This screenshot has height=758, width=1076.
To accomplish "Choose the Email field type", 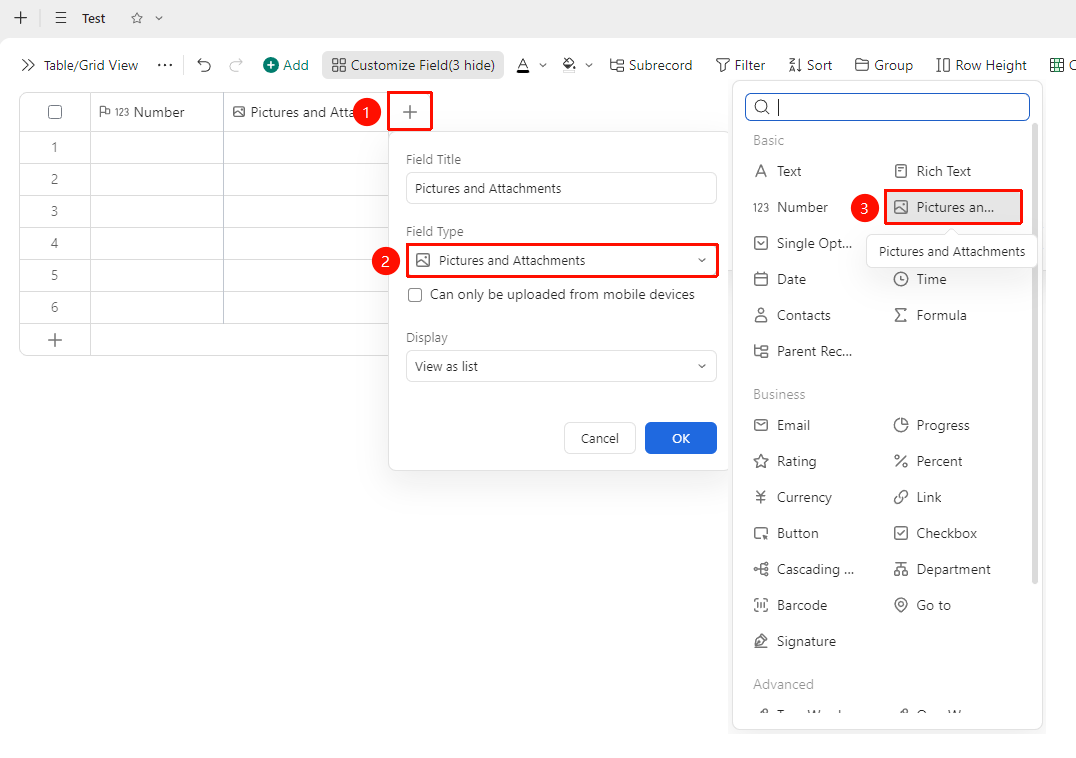I will (782, 425).
